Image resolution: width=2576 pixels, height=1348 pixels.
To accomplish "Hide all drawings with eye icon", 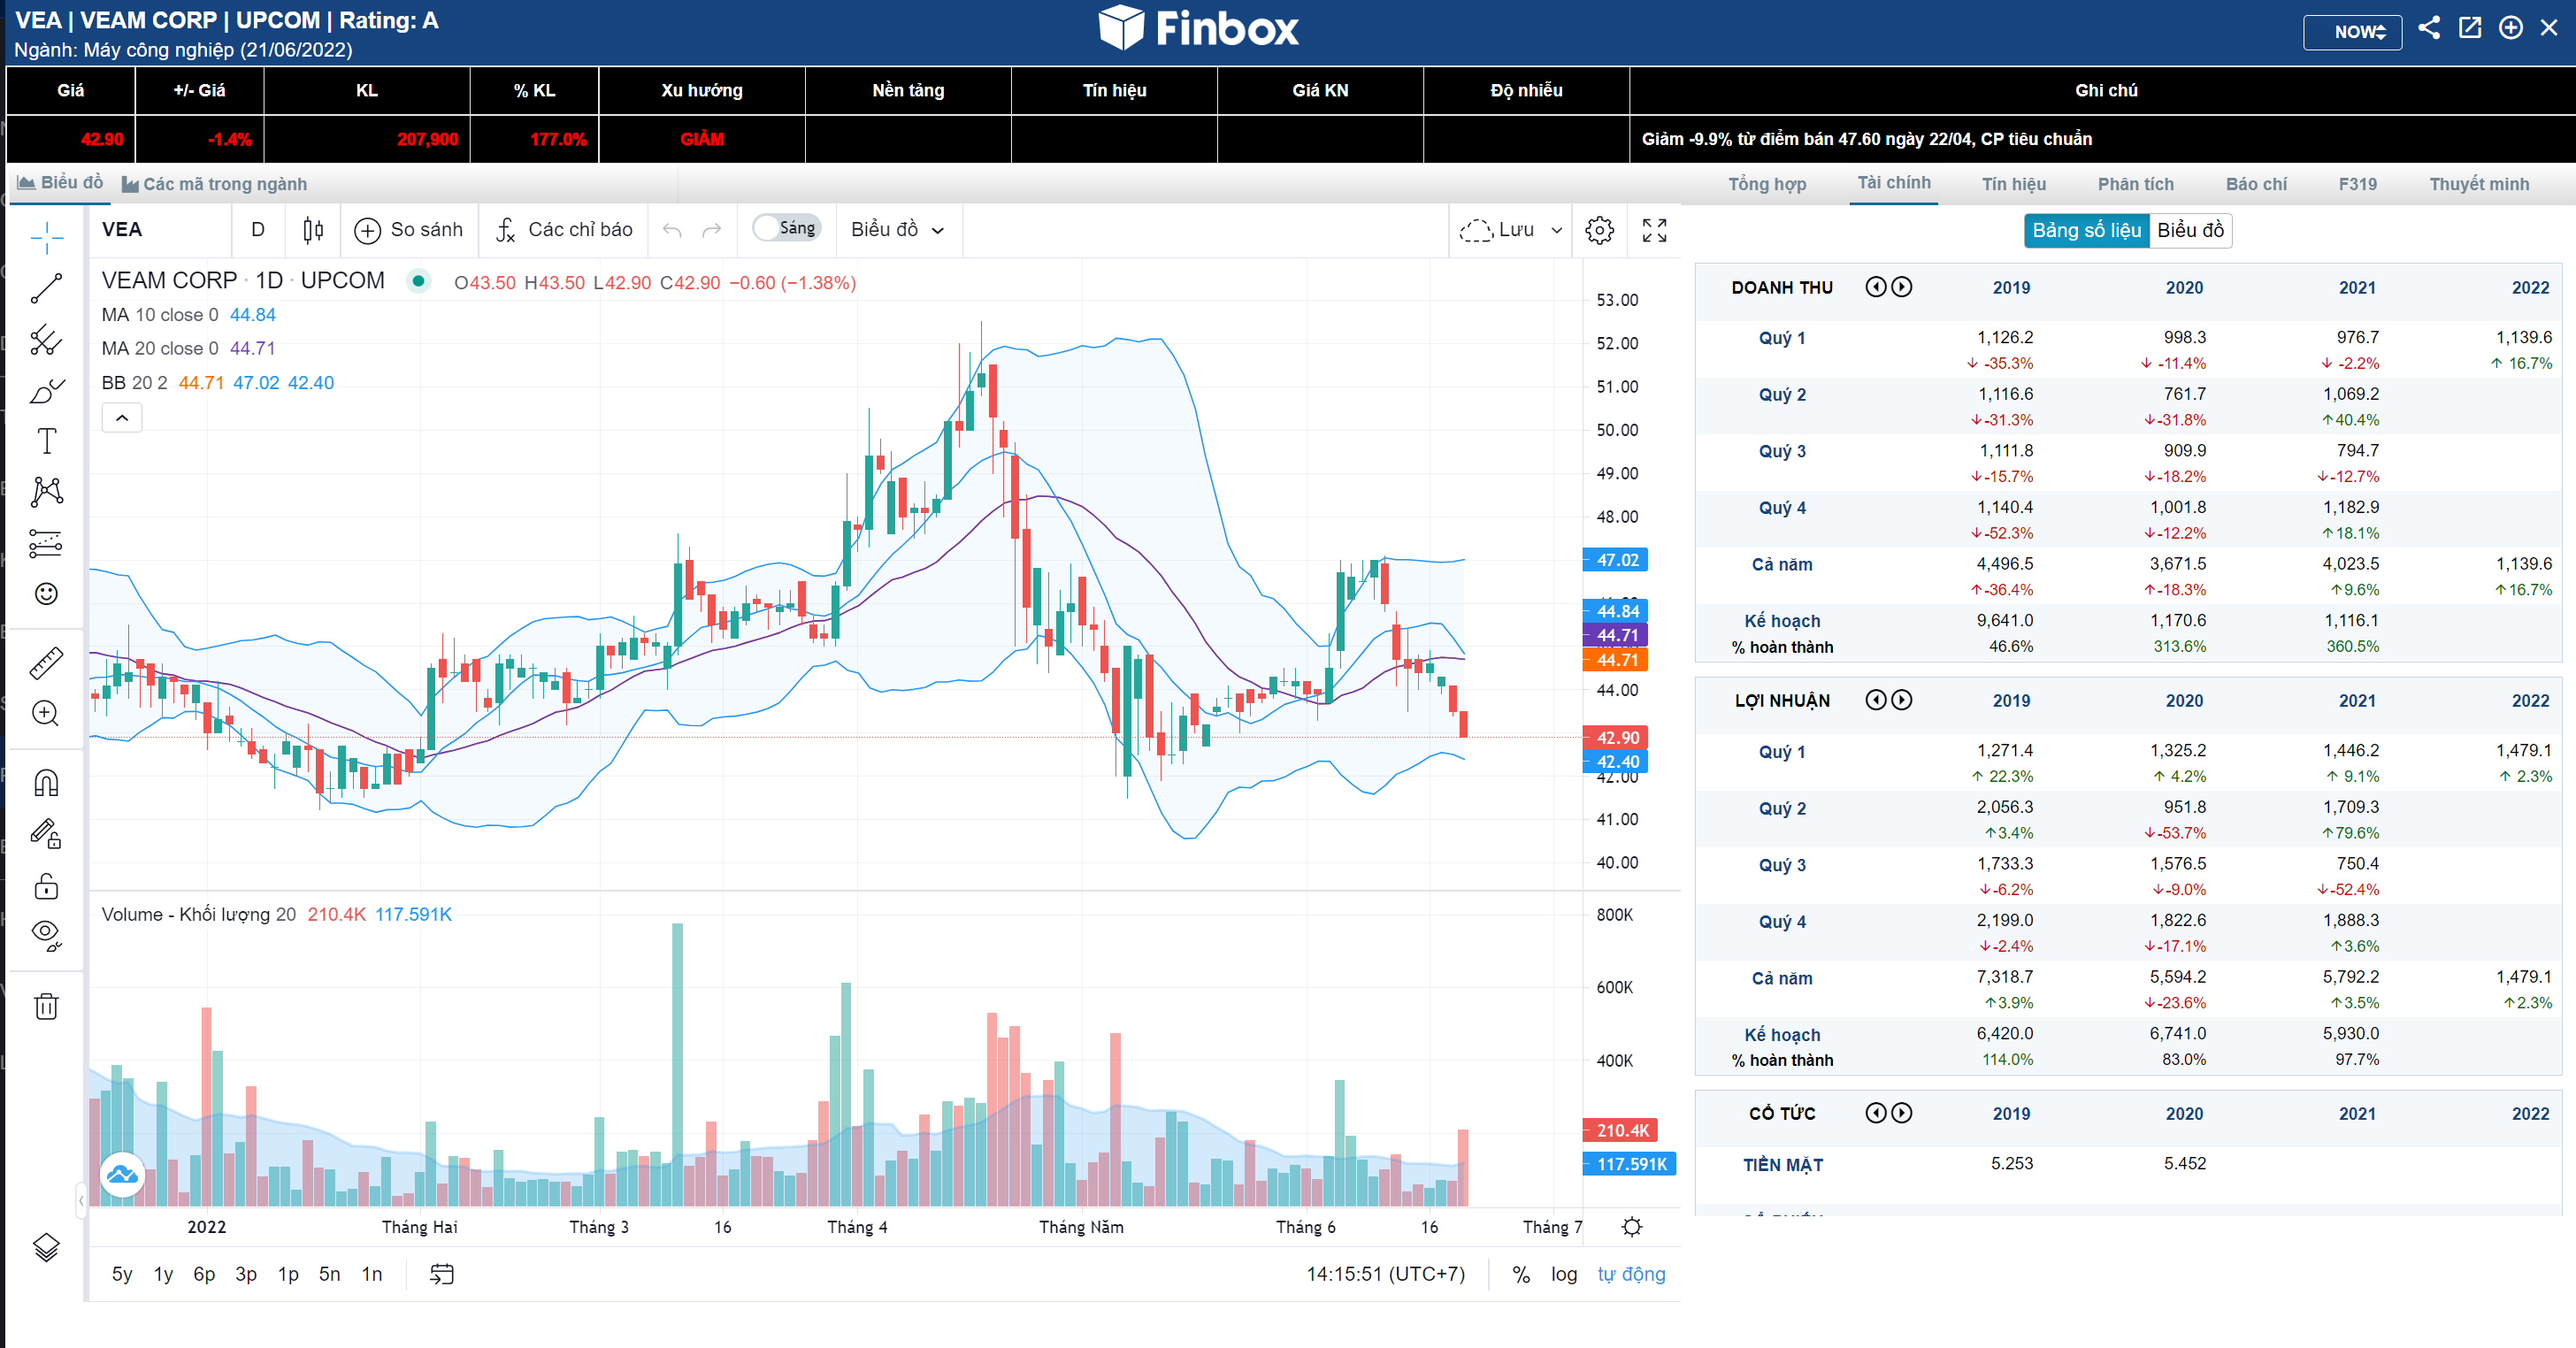I will coord(46,936).
